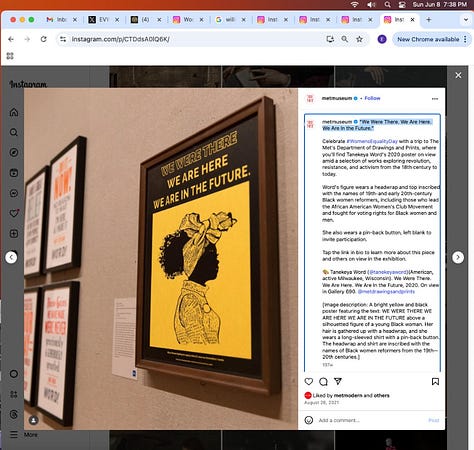Open the Reels icon in sidebar
Image resolution: width=474 pixels, height=450 pixels.
(x=14, y=173)
